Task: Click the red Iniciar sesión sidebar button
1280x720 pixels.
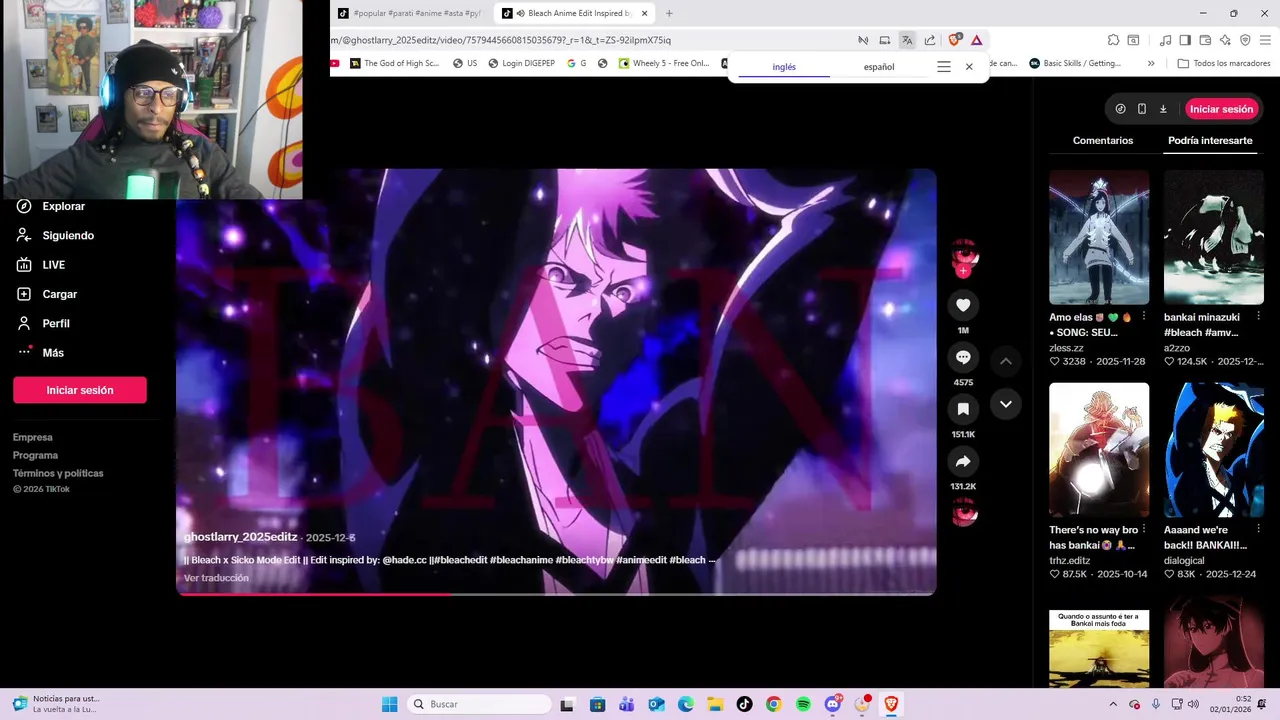Action: [x=80, y=390]
